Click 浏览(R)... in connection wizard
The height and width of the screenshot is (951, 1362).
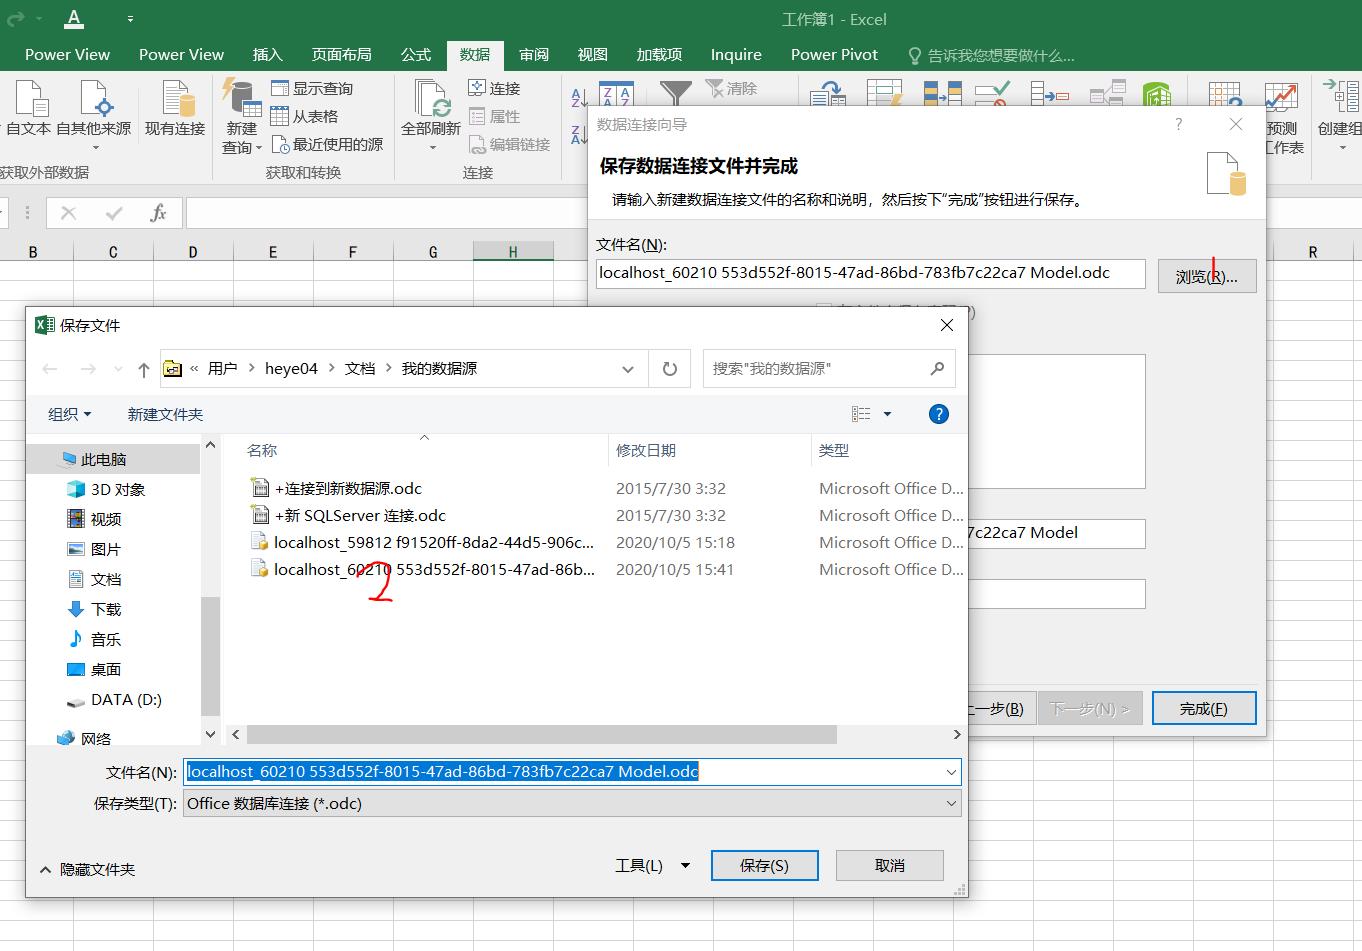(x=1207, y=276)
